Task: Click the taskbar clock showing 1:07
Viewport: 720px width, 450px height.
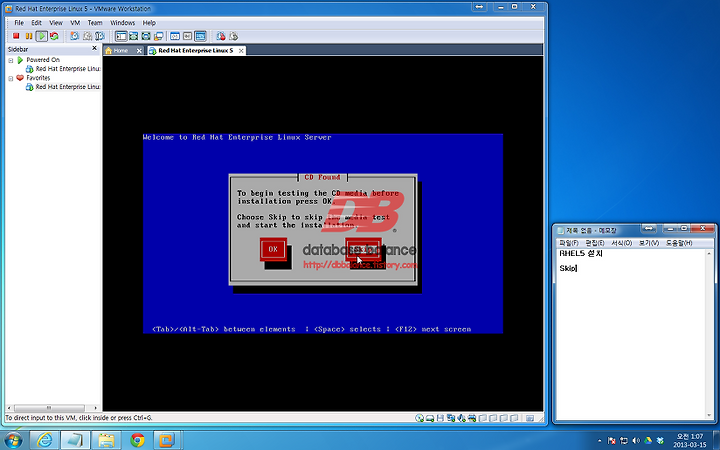Action: coord(690,440)
